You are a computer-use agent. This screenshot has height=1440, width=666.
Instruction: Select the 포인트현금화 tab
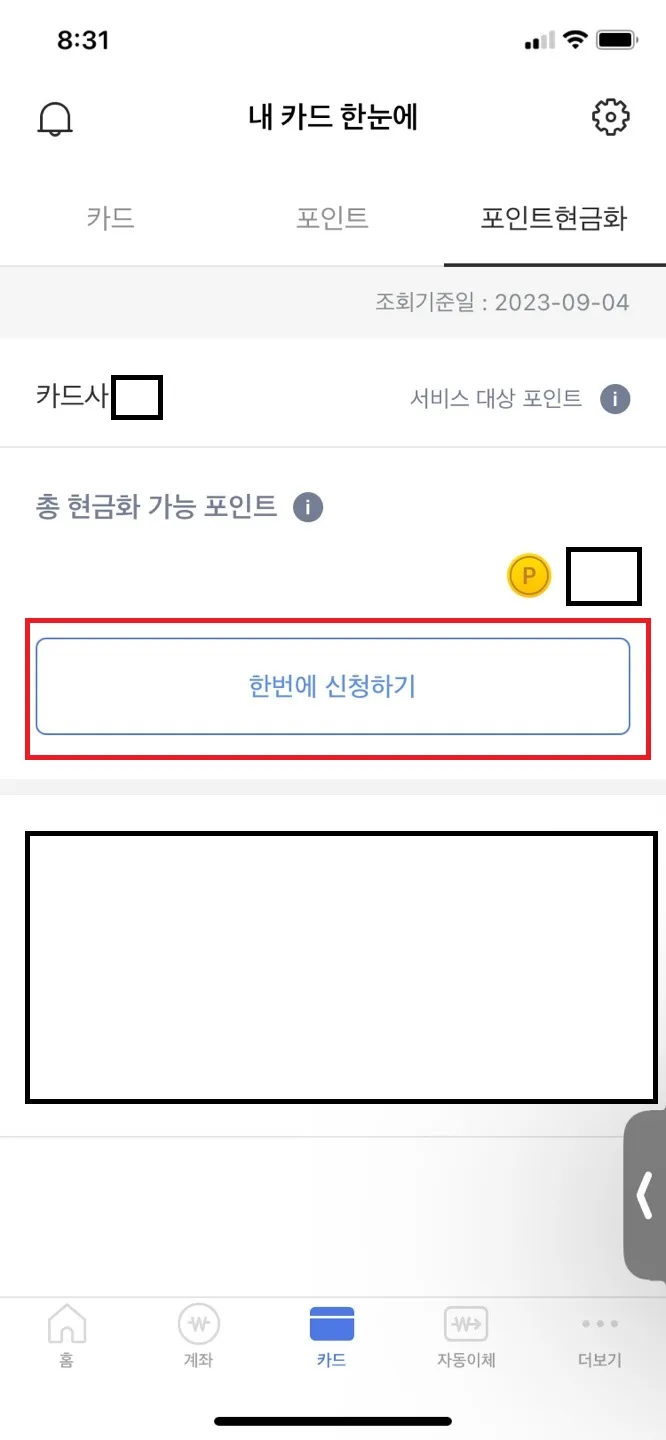click(554, 218)
